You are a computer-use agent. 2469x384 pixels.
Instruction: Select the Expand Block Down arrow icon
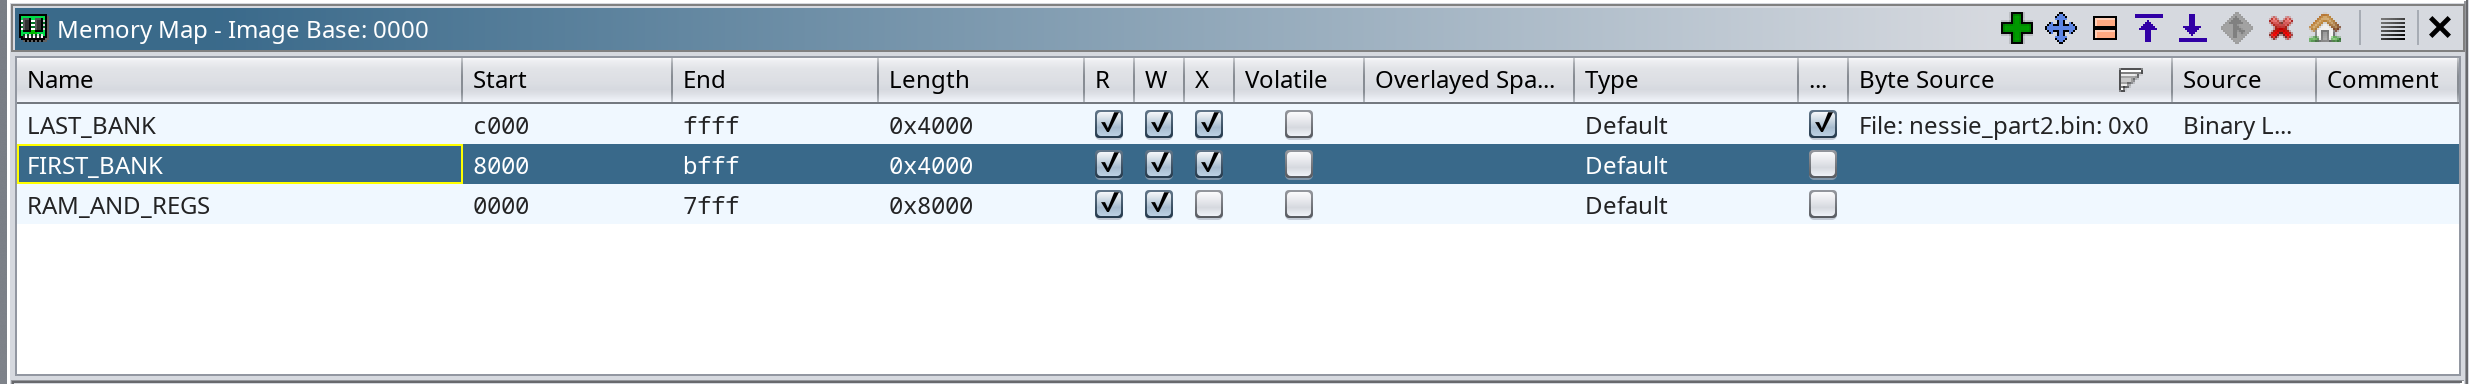pyautogui.click(x=2192, y=28)
